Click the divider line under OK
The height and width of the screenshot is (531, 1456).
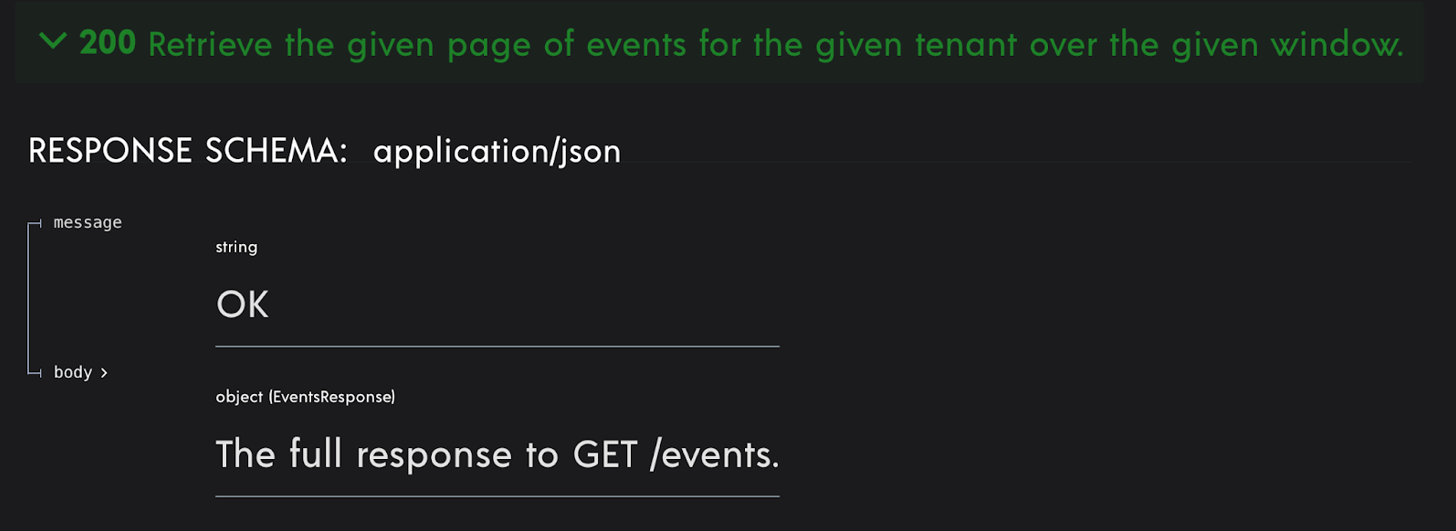point(497,346)
